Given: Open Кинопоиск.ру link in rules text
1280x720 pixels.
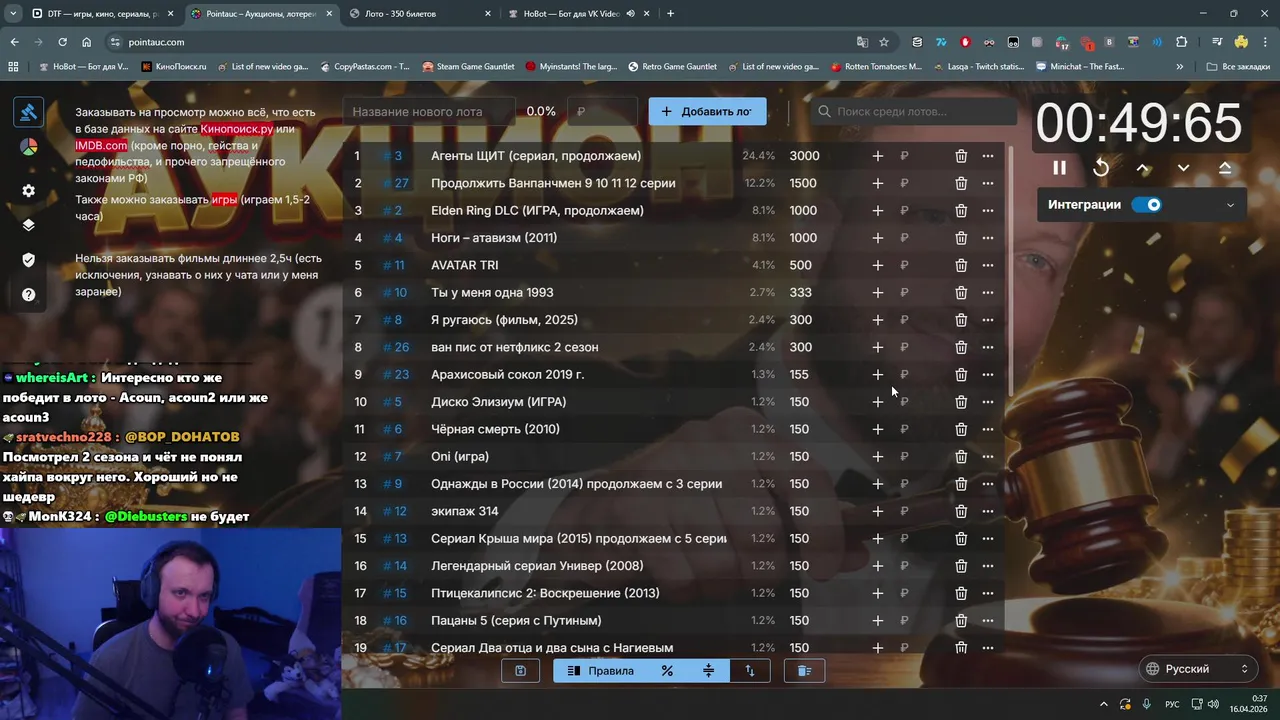Looking at the screenshot, I should 236,129.
